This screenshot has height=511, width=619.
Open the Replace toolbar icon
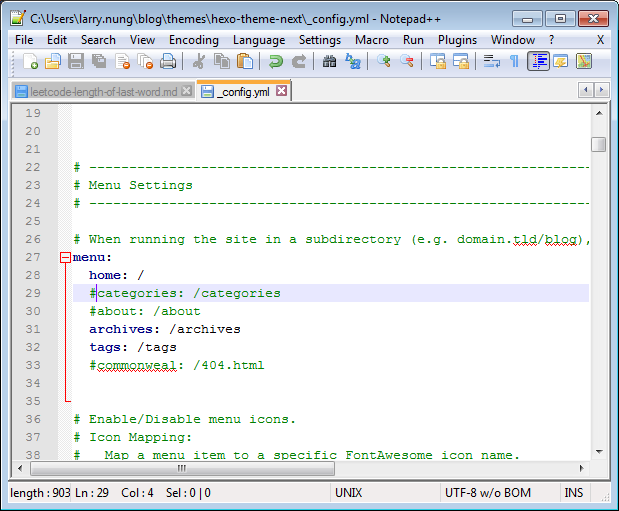(353, 62)
